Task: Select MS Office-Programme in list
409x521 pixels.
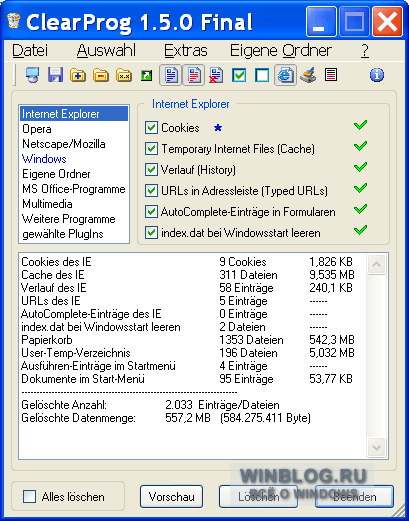Action: (74, 189)
